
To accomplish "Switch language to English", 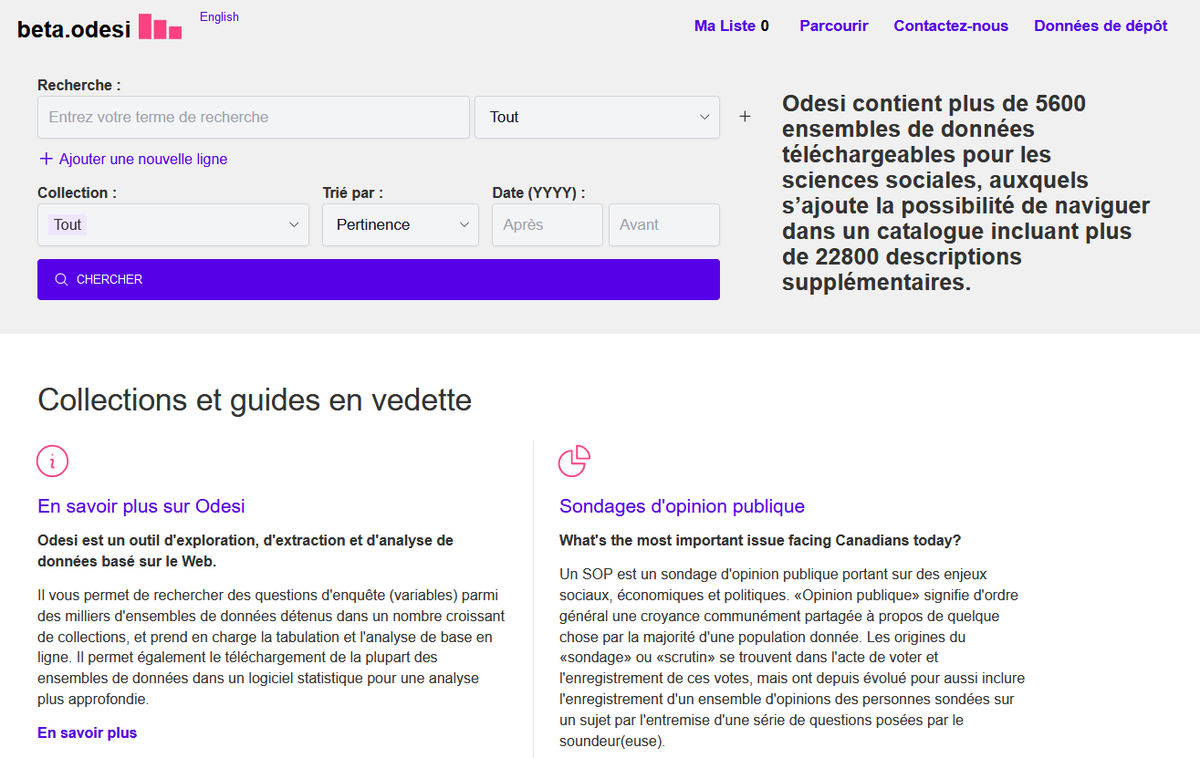I will (x=219, y=17).
